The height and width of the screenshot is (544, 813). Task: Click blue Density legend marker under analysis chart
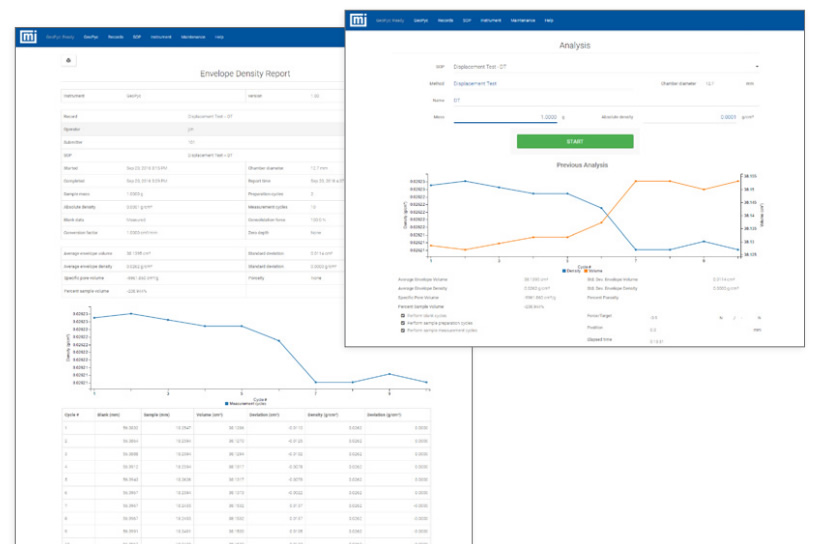[x=563, y=269]
